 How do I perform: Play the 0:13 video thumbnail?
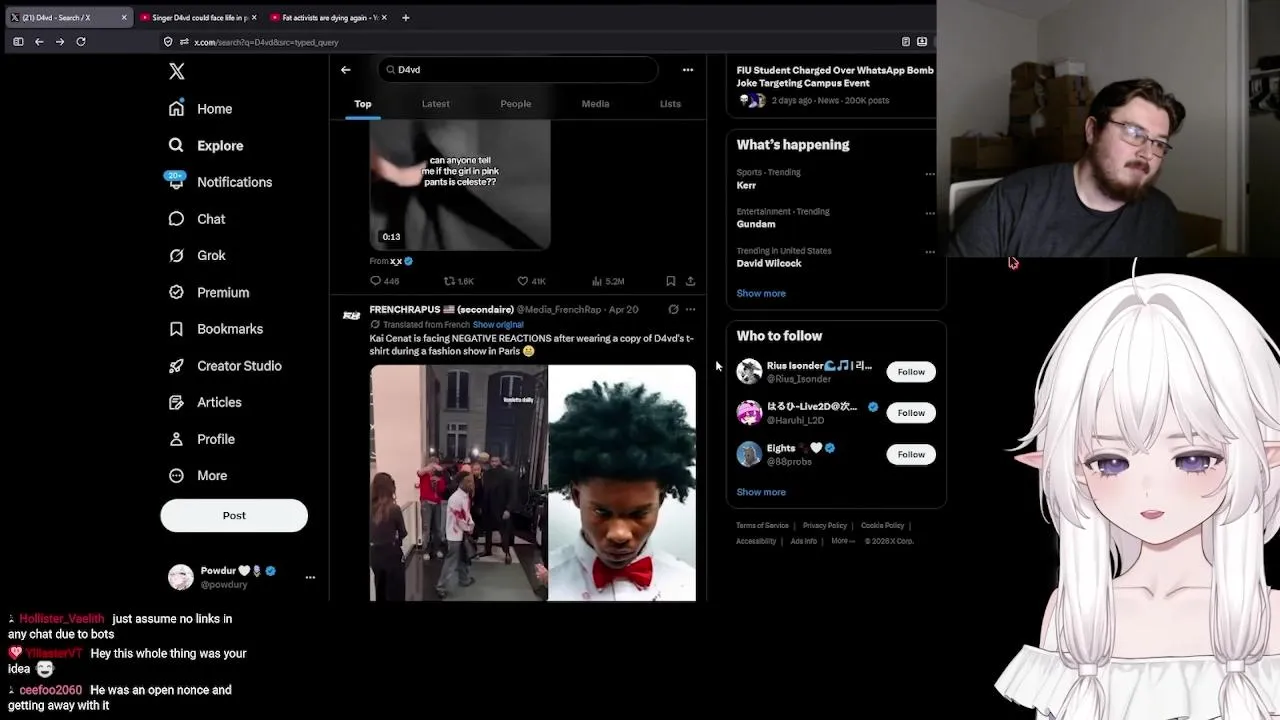click(460, 185)
